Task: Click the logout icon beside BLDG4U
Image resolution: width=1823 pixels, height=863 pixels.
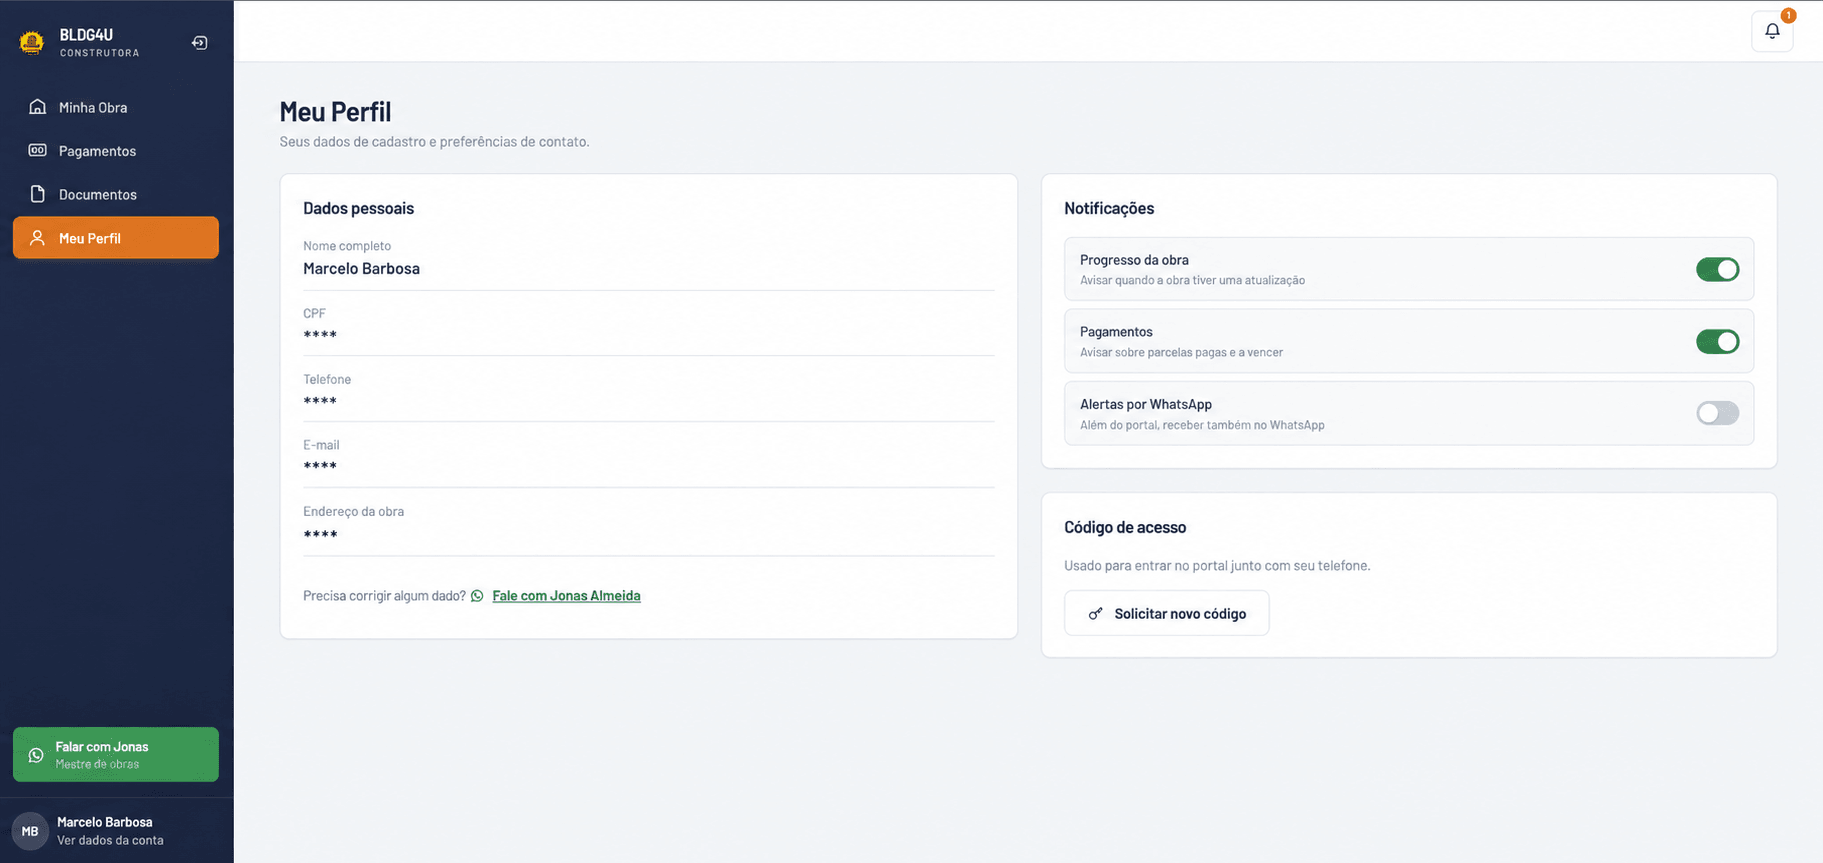Action: (x=200, y=43)
